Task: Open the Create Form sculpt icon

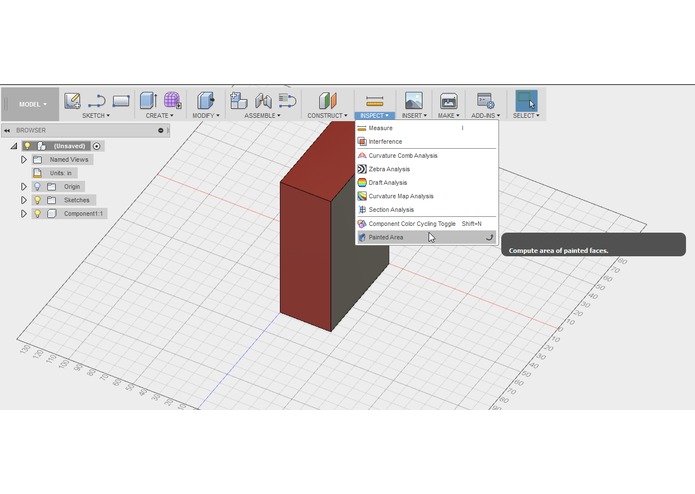Action: tap(172, 101)
